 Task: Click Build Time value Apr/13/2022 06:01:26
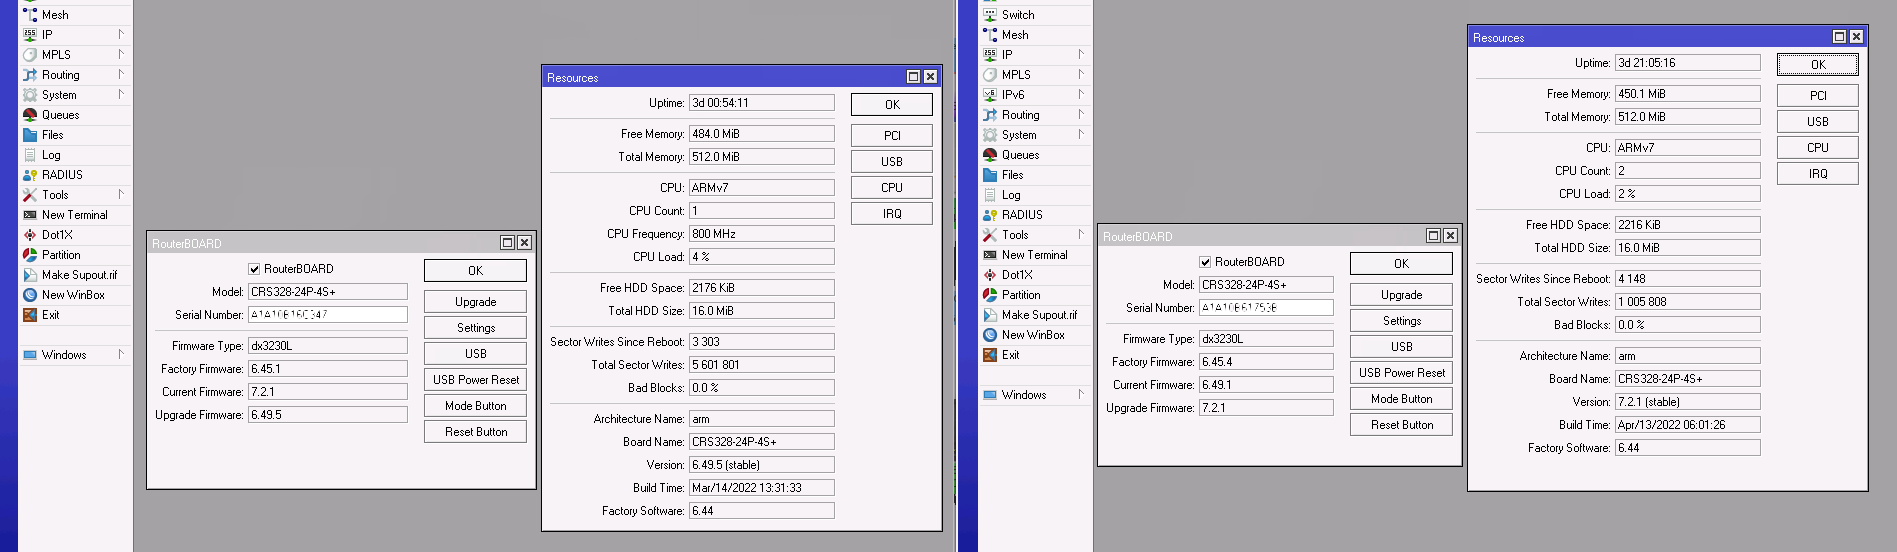1688,425
